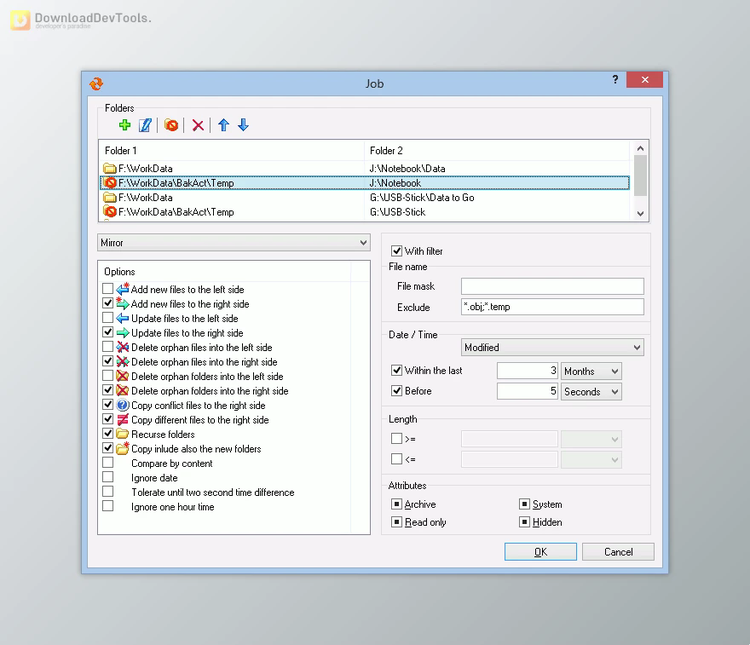Enable 'Add new files to the left side'
The height and width of the screenshot is (645, 750).
click(108, 289)
